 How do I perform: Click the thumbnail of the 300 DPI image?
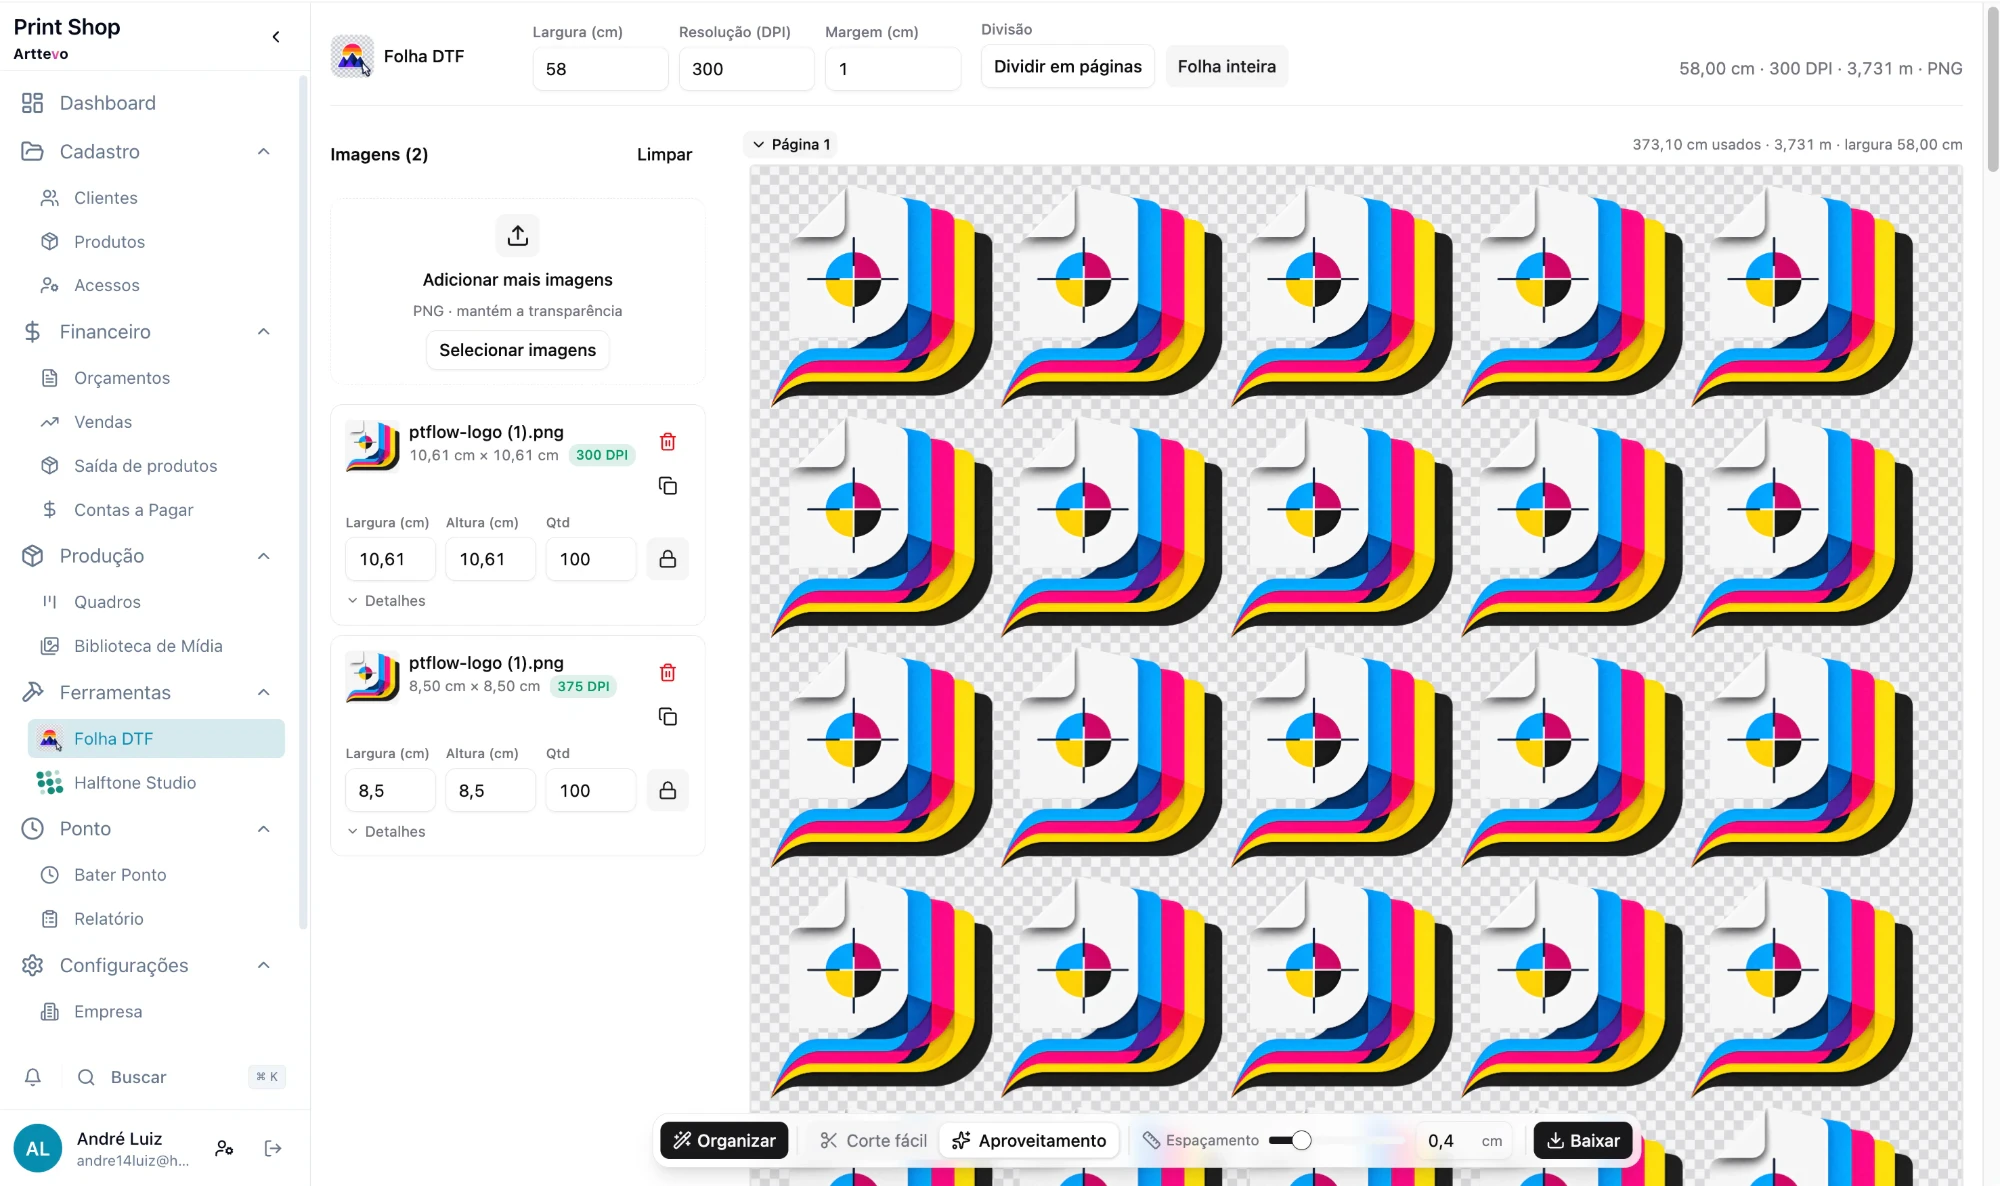pos(372,445)
